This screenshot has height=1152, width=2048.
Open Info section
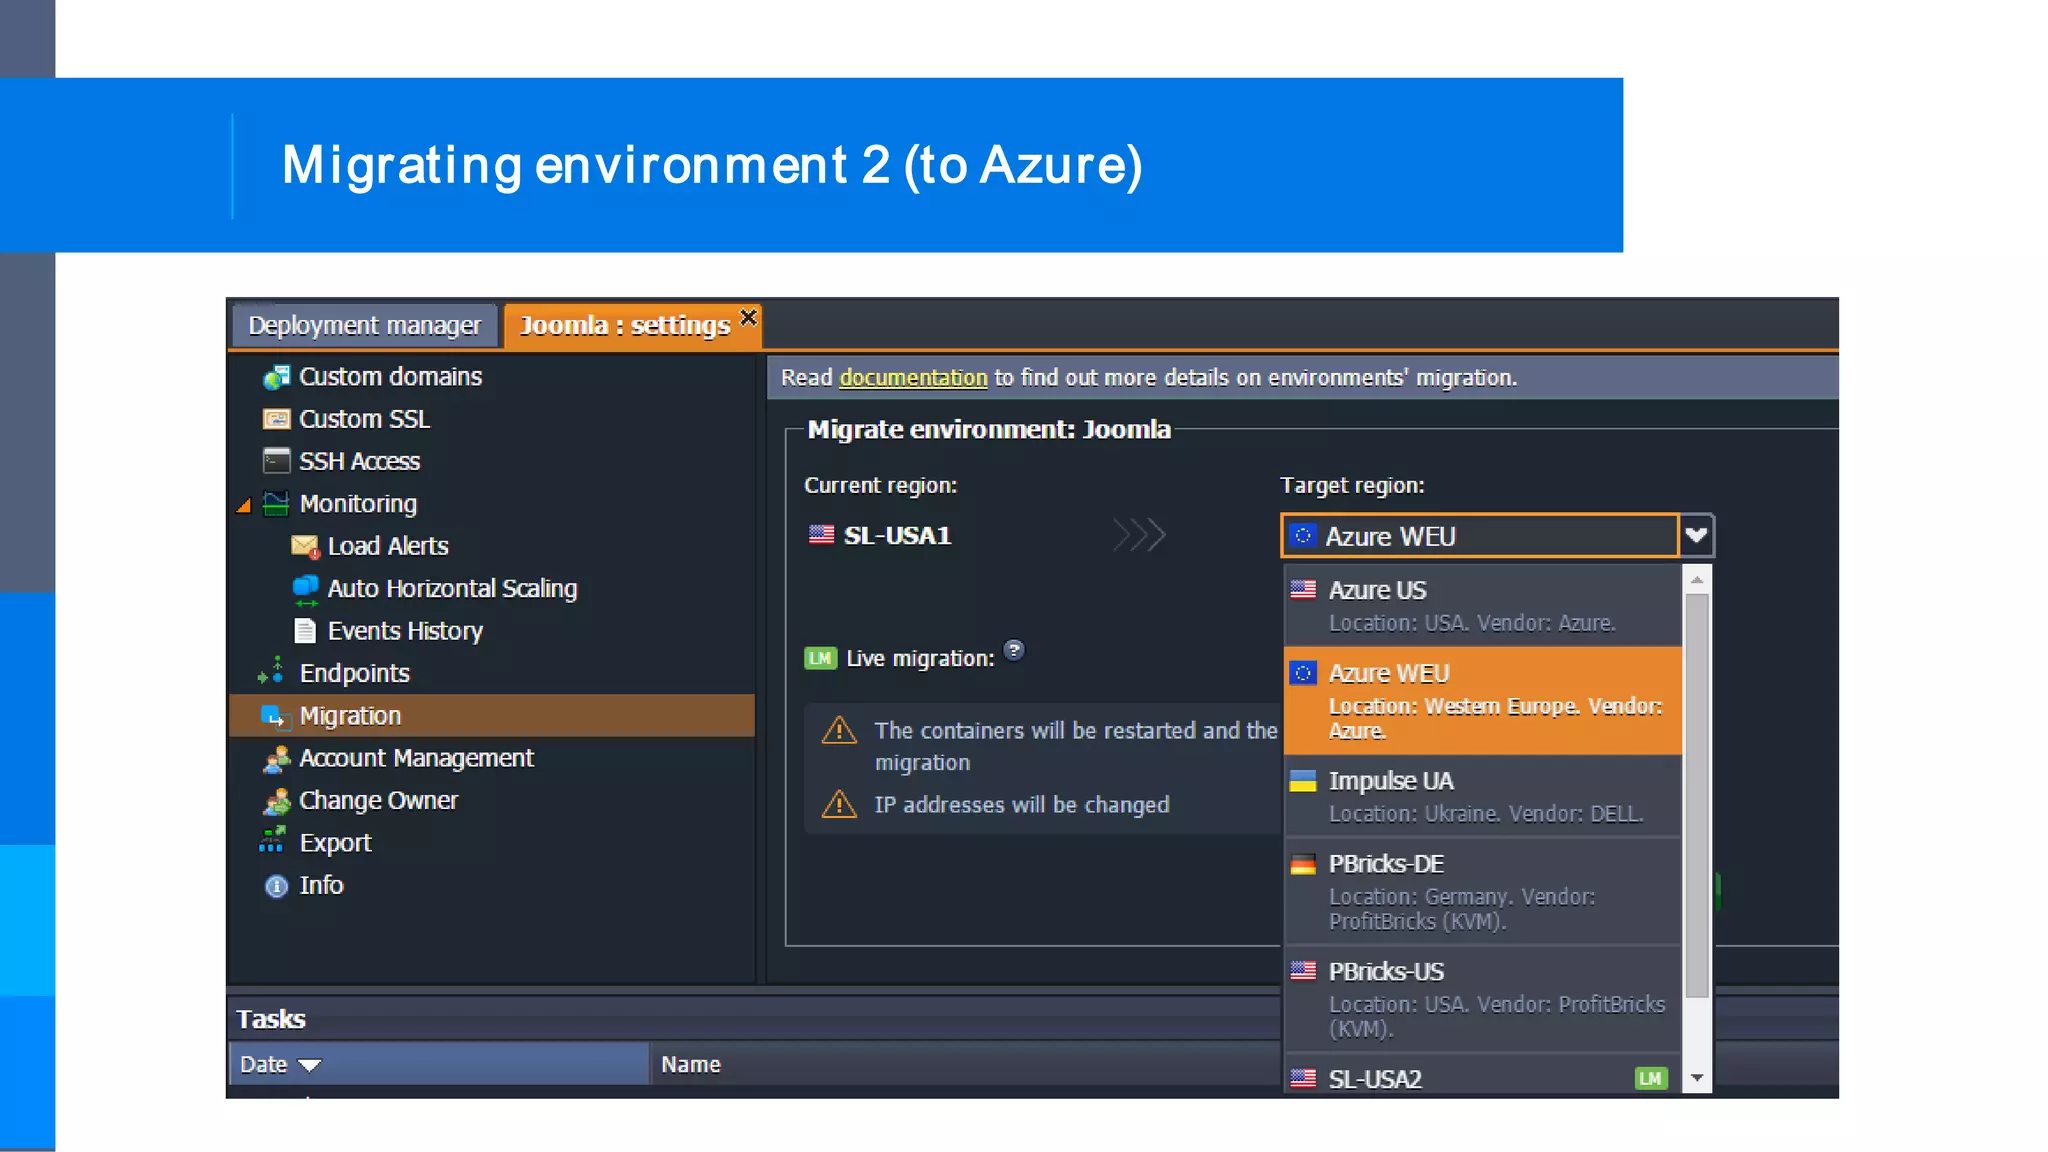tap(321, 885)
